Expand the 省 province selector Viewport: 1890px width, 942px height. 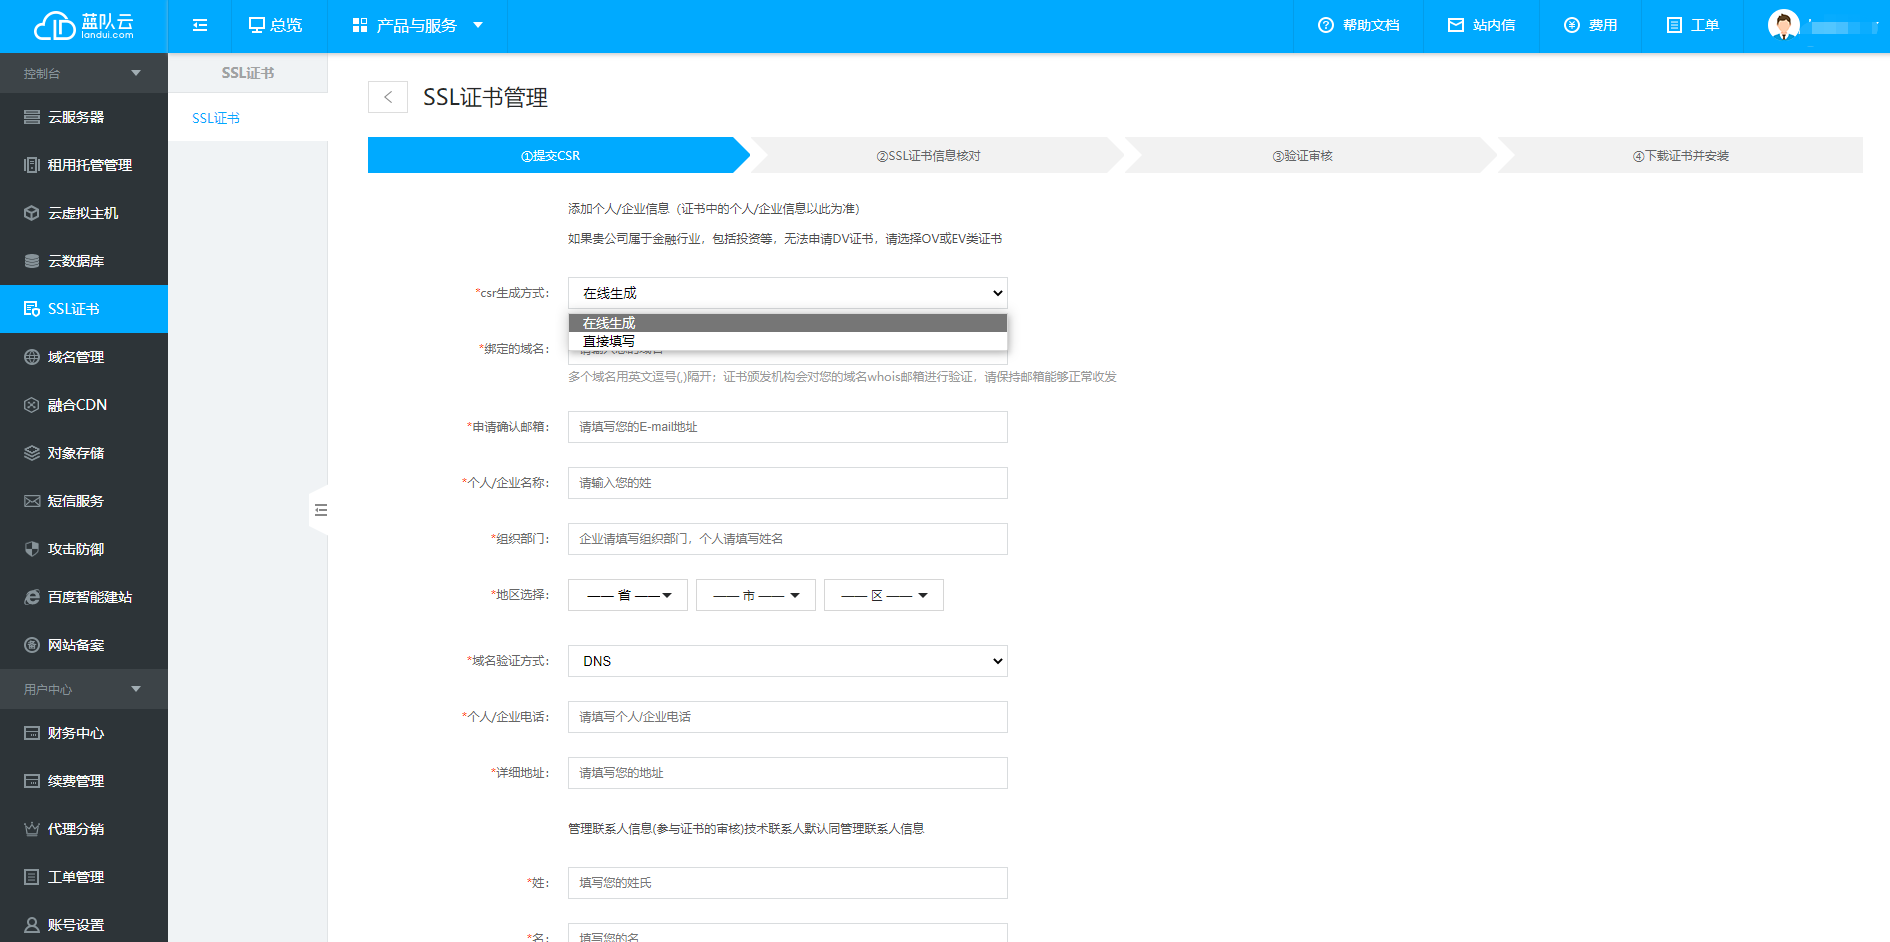click(628, 595)
